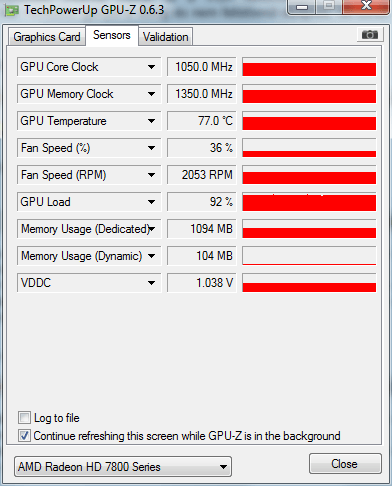Switch to the Validation tab

(x=166, y=37)
